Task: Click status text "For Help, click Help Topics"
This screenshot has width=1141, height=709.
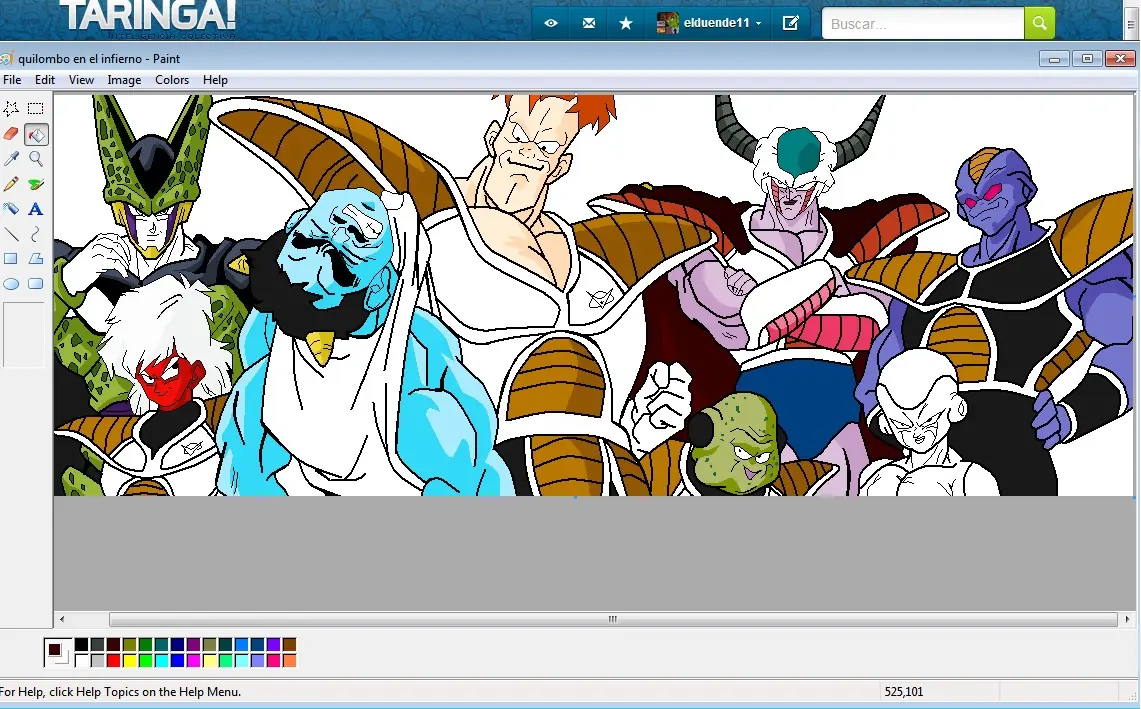Action: (x=121, y=692)
